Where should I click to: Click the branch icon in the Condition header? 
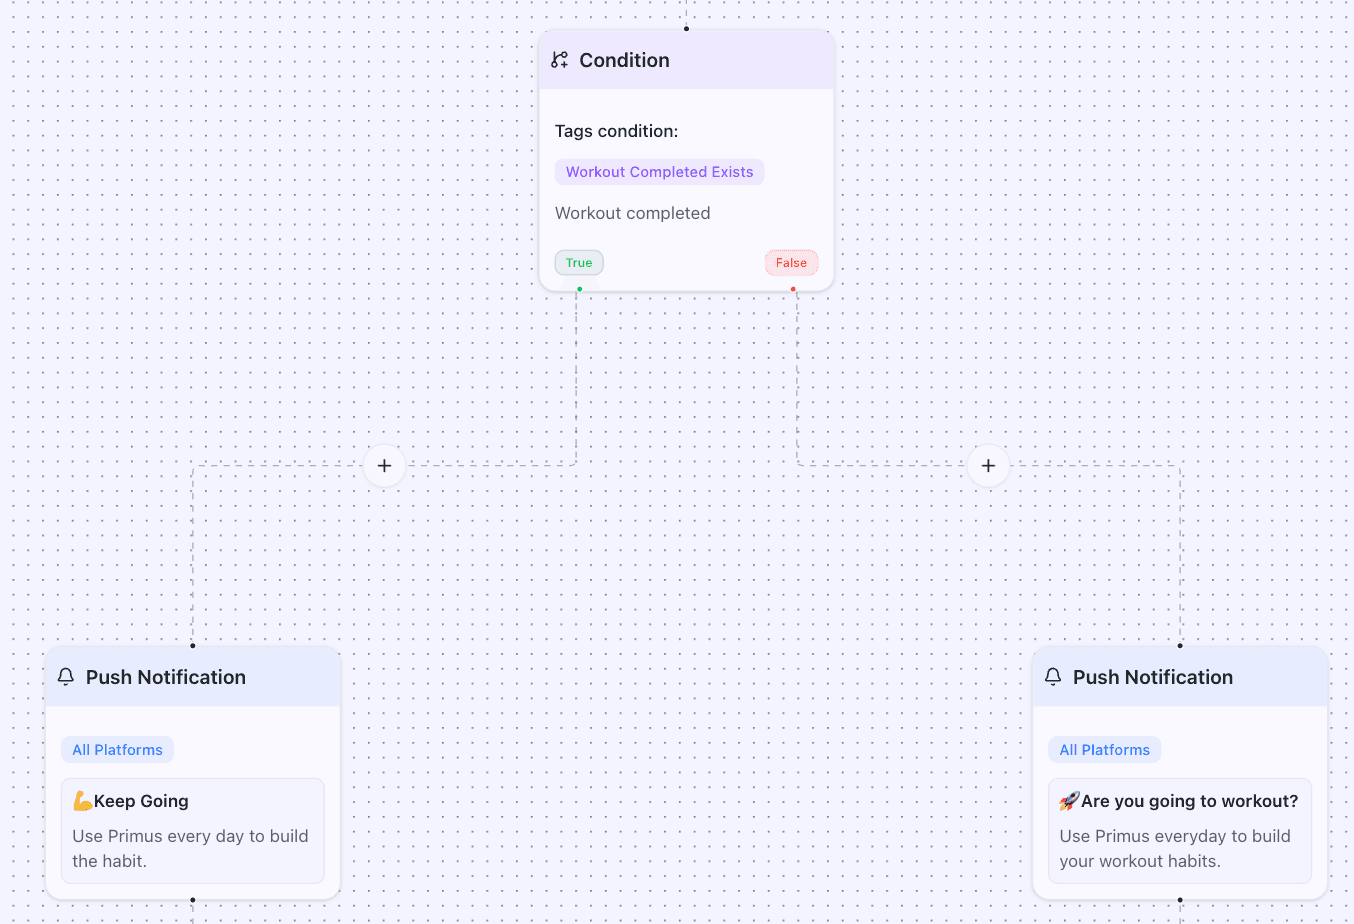(560, 60)
